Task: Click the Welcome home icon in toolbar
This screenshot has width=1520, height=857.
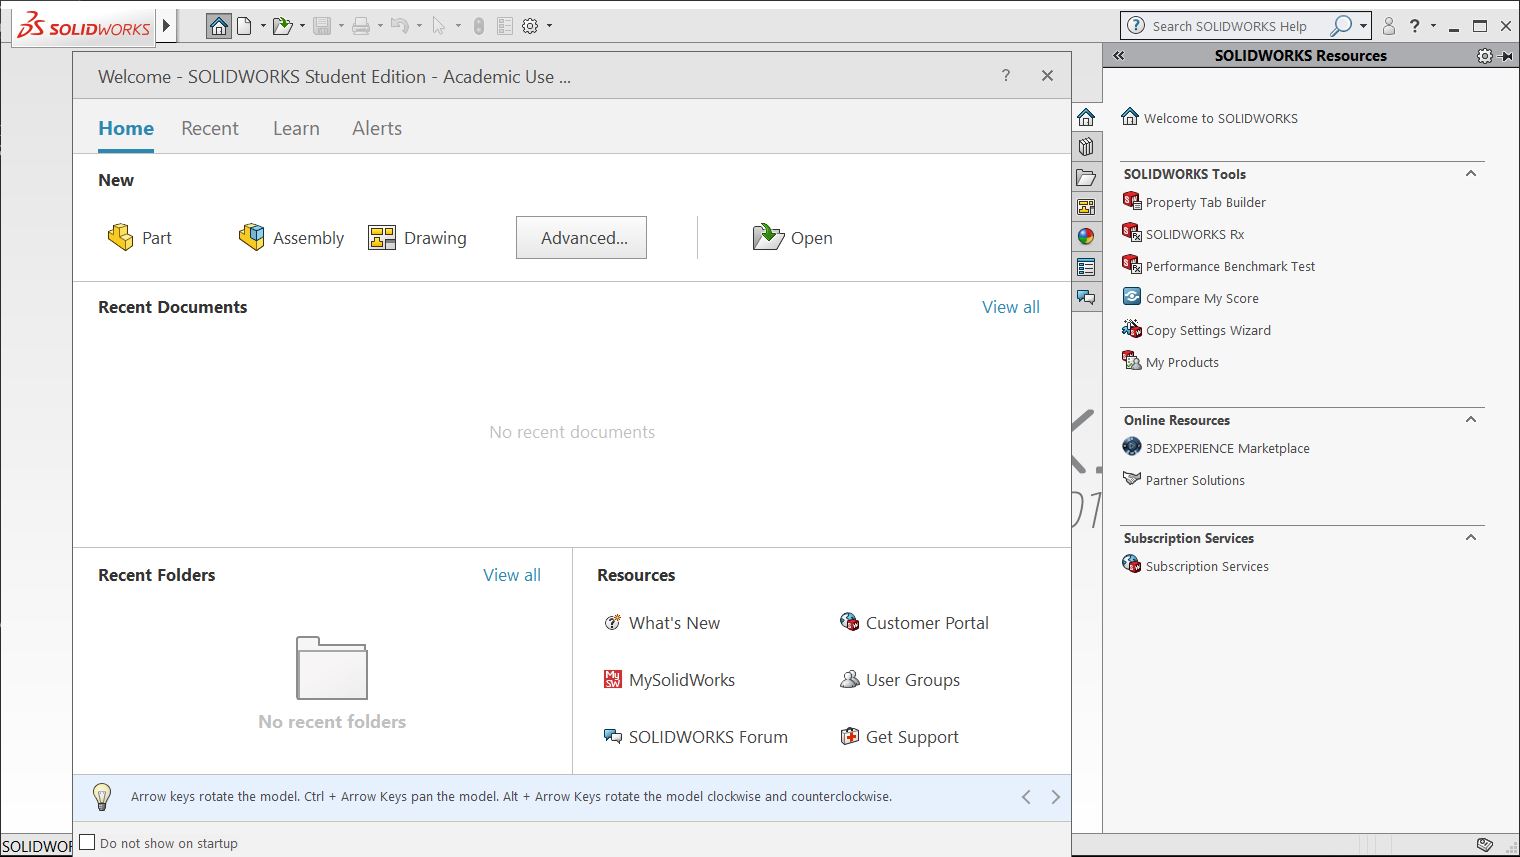Action: pyautogui.click(x=219, y=26)
